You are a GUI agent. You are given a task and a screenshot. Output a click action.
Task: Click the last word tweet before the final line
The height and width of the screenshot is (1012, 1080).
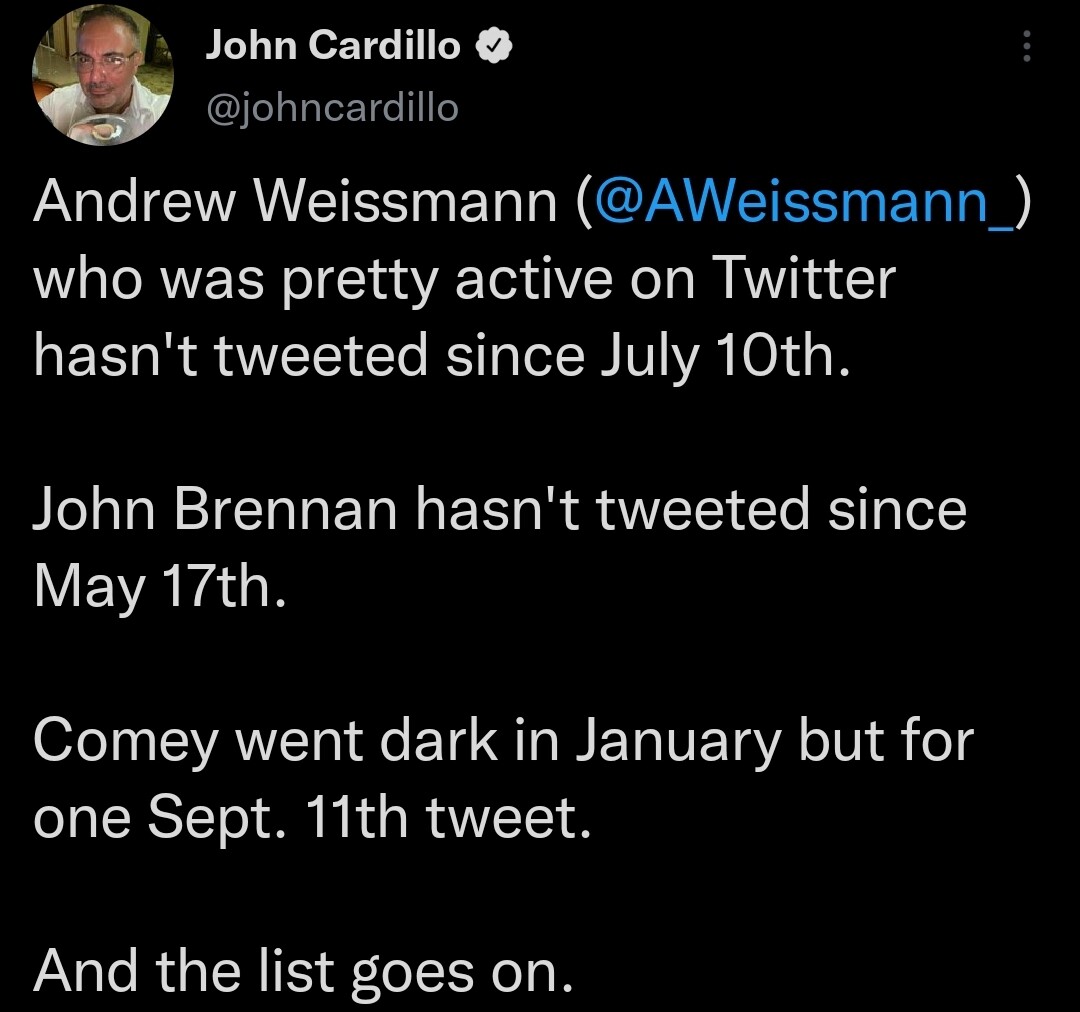(503, 819)
